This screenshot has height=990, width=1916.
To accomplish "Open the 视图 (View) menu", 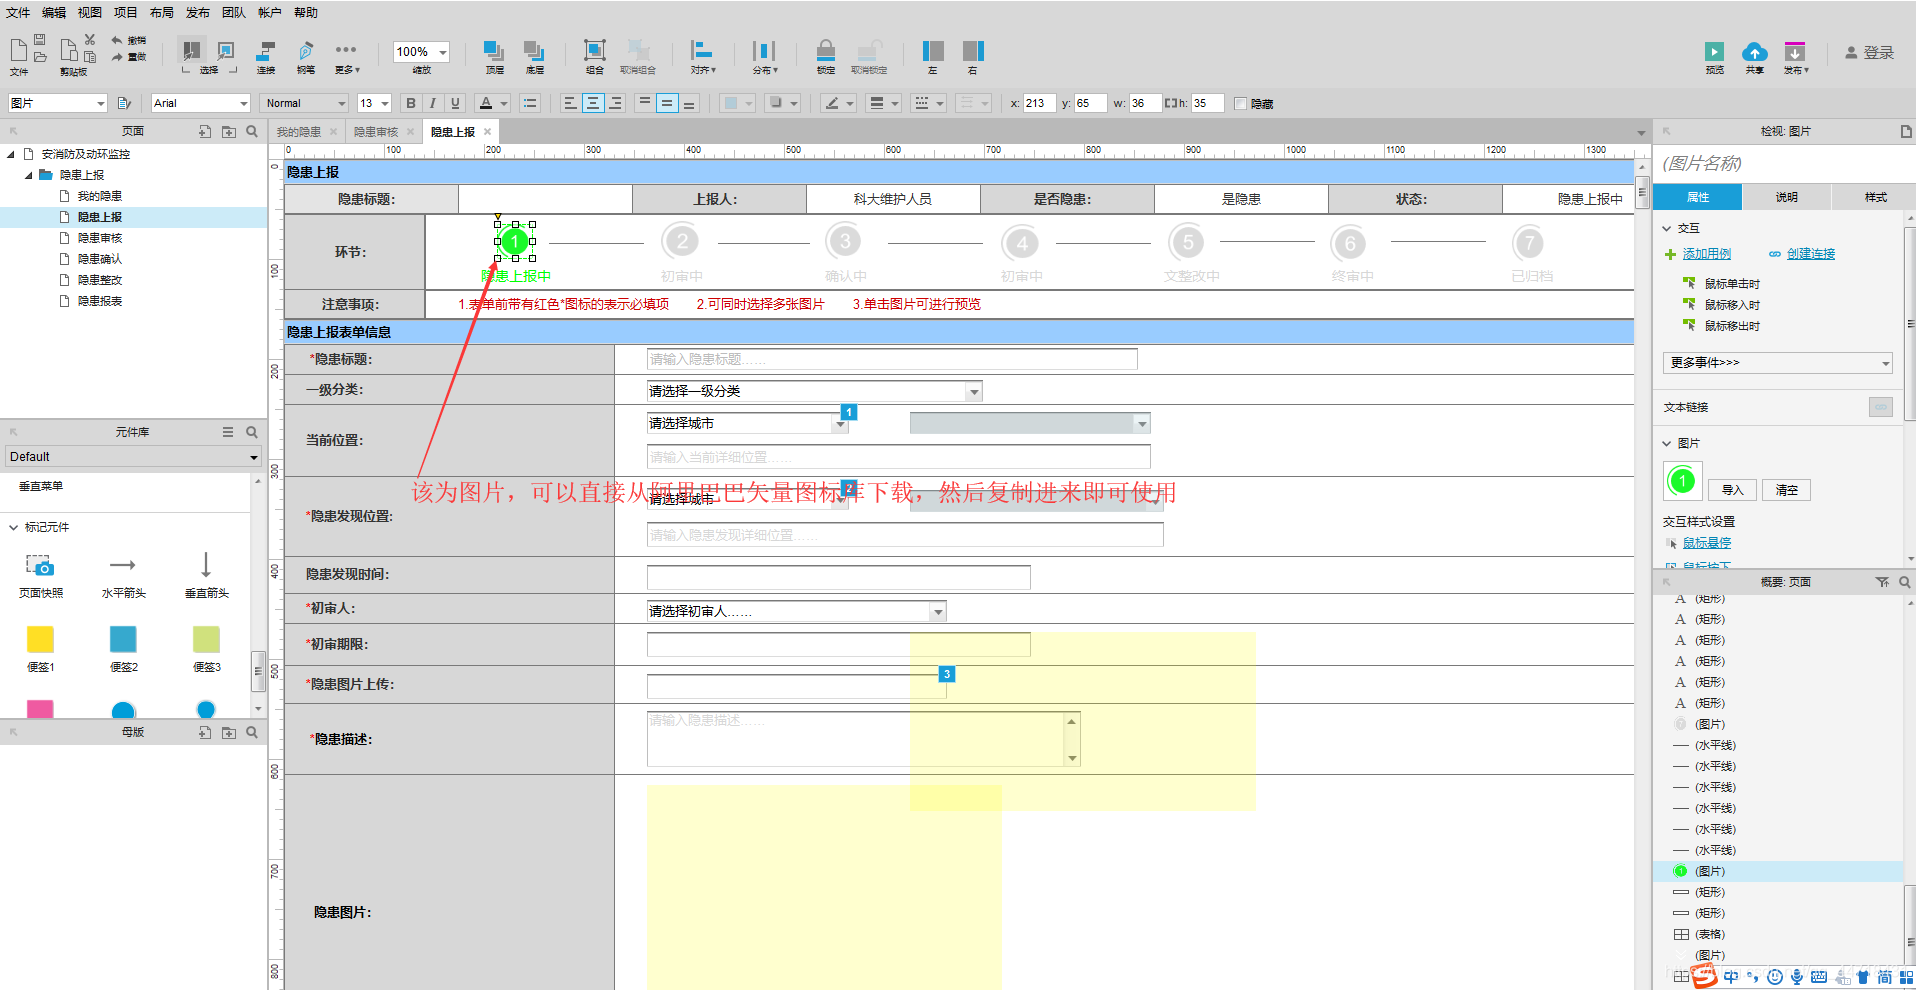I will tap(90, 13).
